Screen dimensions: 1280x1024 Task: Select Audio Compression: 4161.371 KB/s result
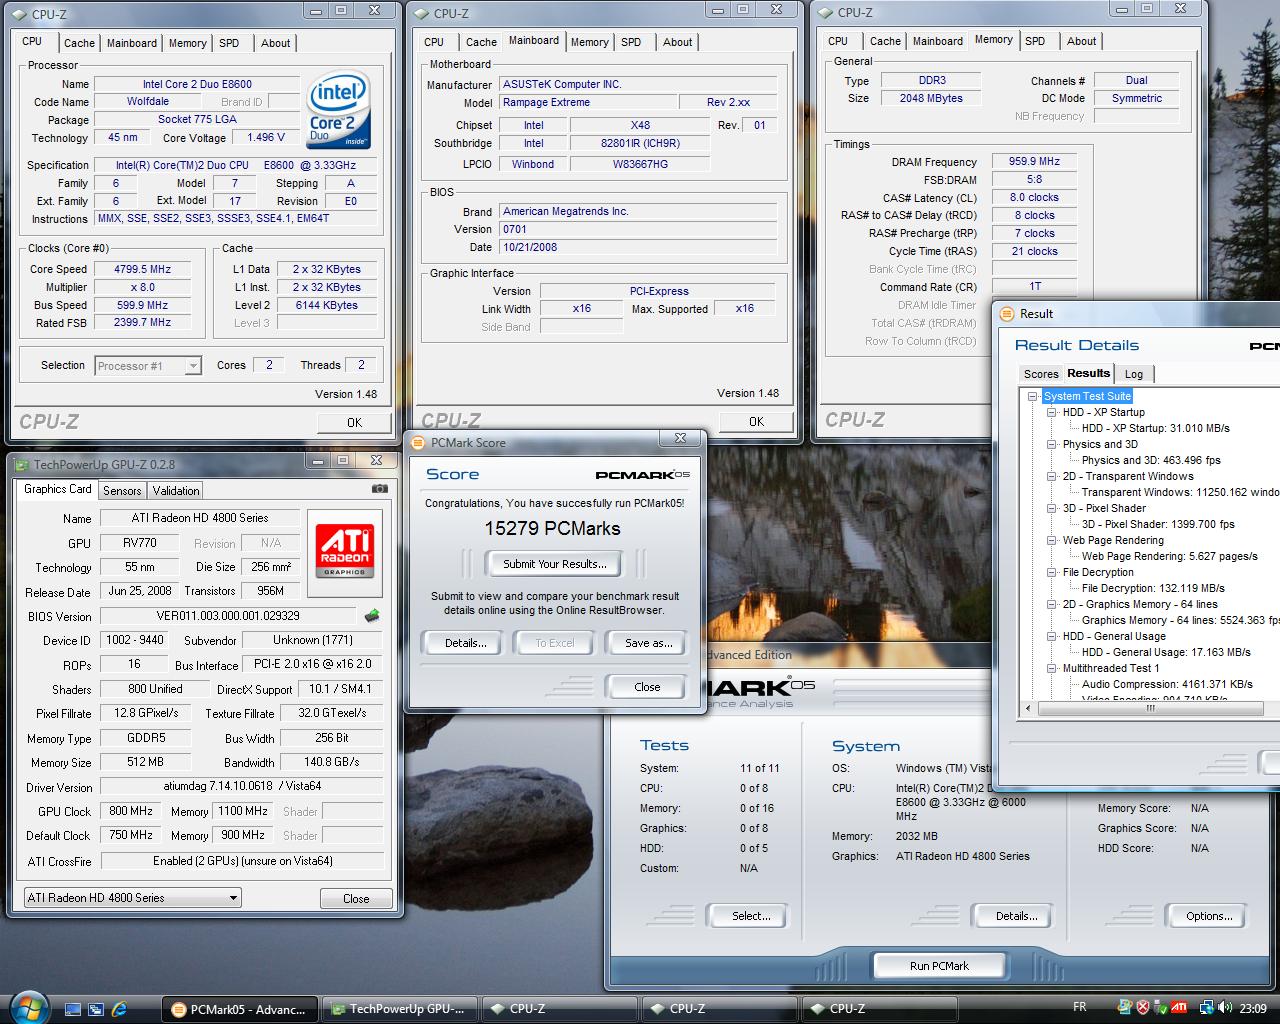(x=1167, y=684)
